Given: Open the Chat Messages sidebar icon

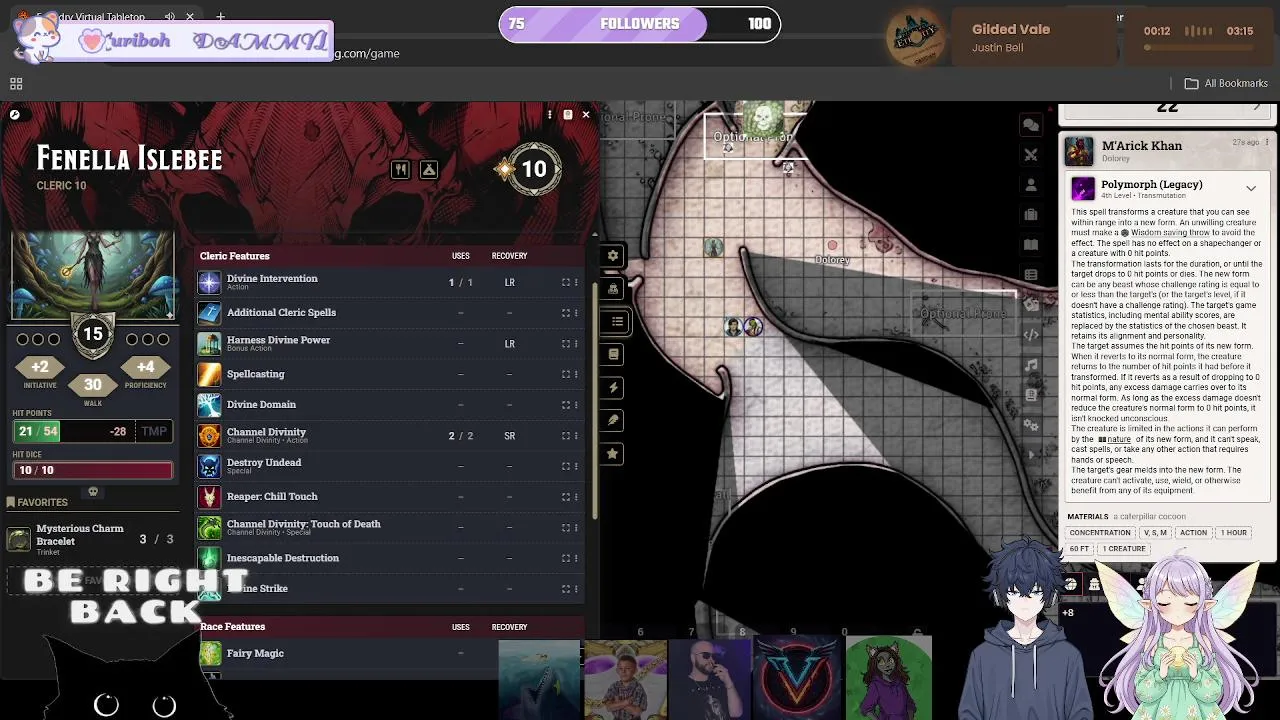Looking at the screenshot, I should tap(1030, 124).
